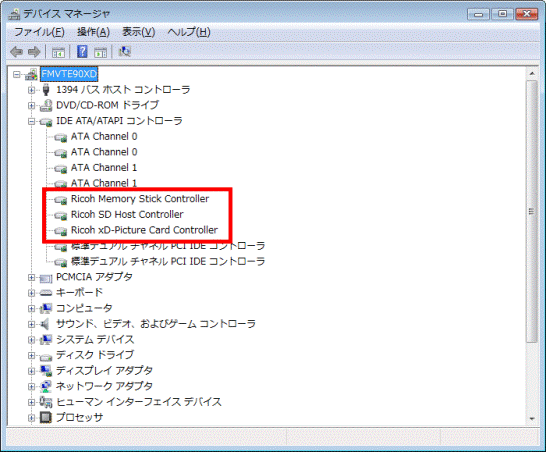Open the 表示(V) menu
546x452 pixels.
point(138,32)
